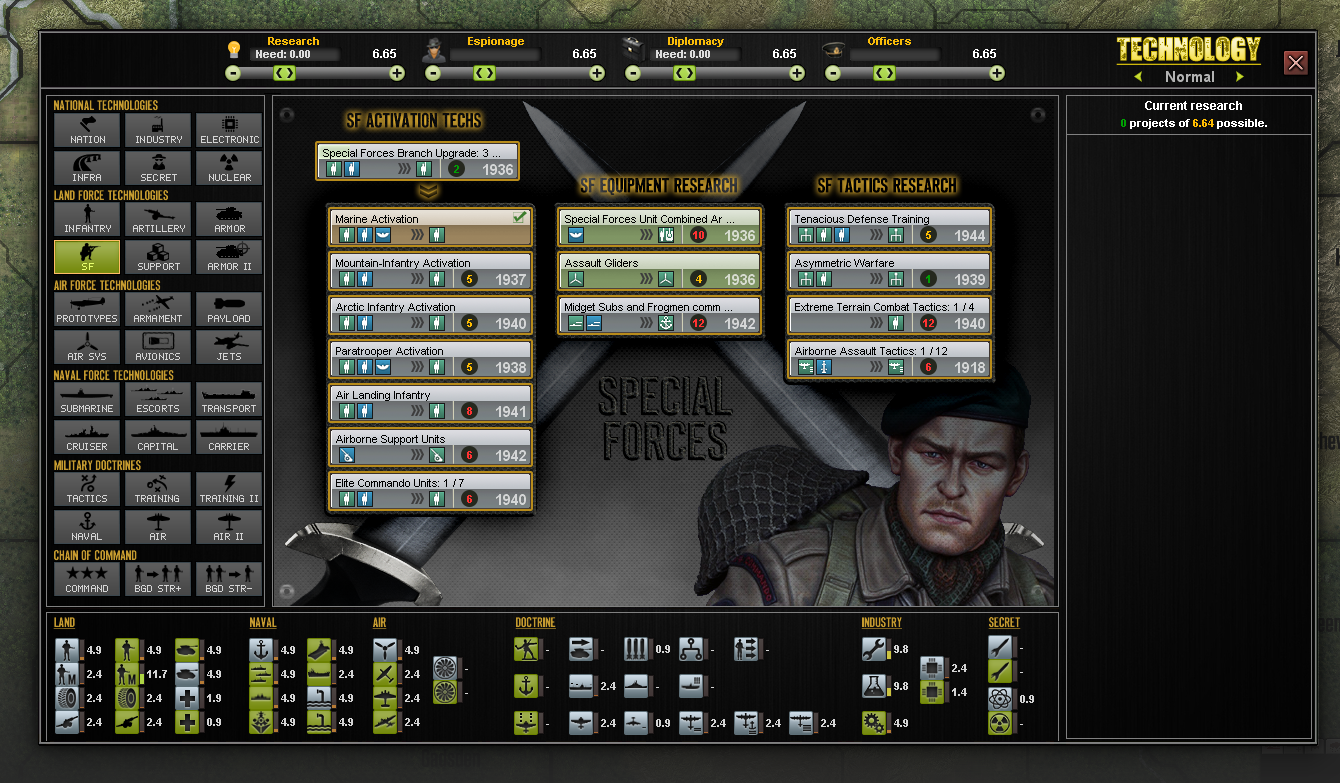Screen dimensions: 1340x783
Task: Research Airborne Support Units
Action: coord(431,447)
